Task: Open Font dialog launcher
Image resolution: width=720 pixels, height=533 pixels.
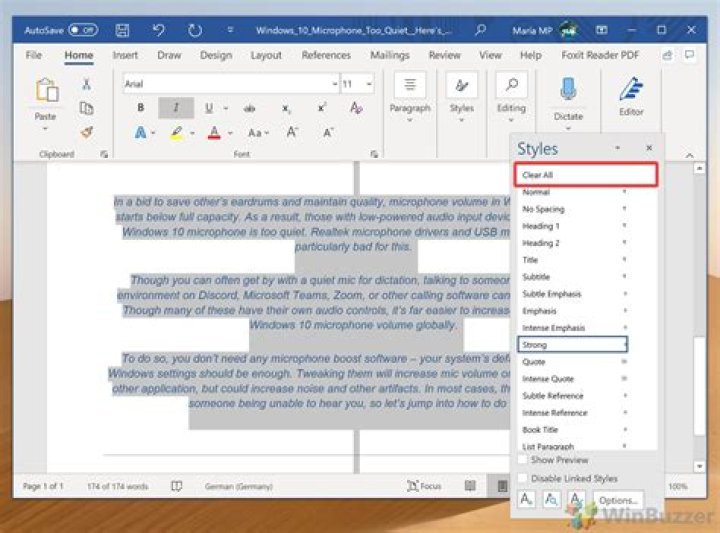Action: tap(374, 154)
